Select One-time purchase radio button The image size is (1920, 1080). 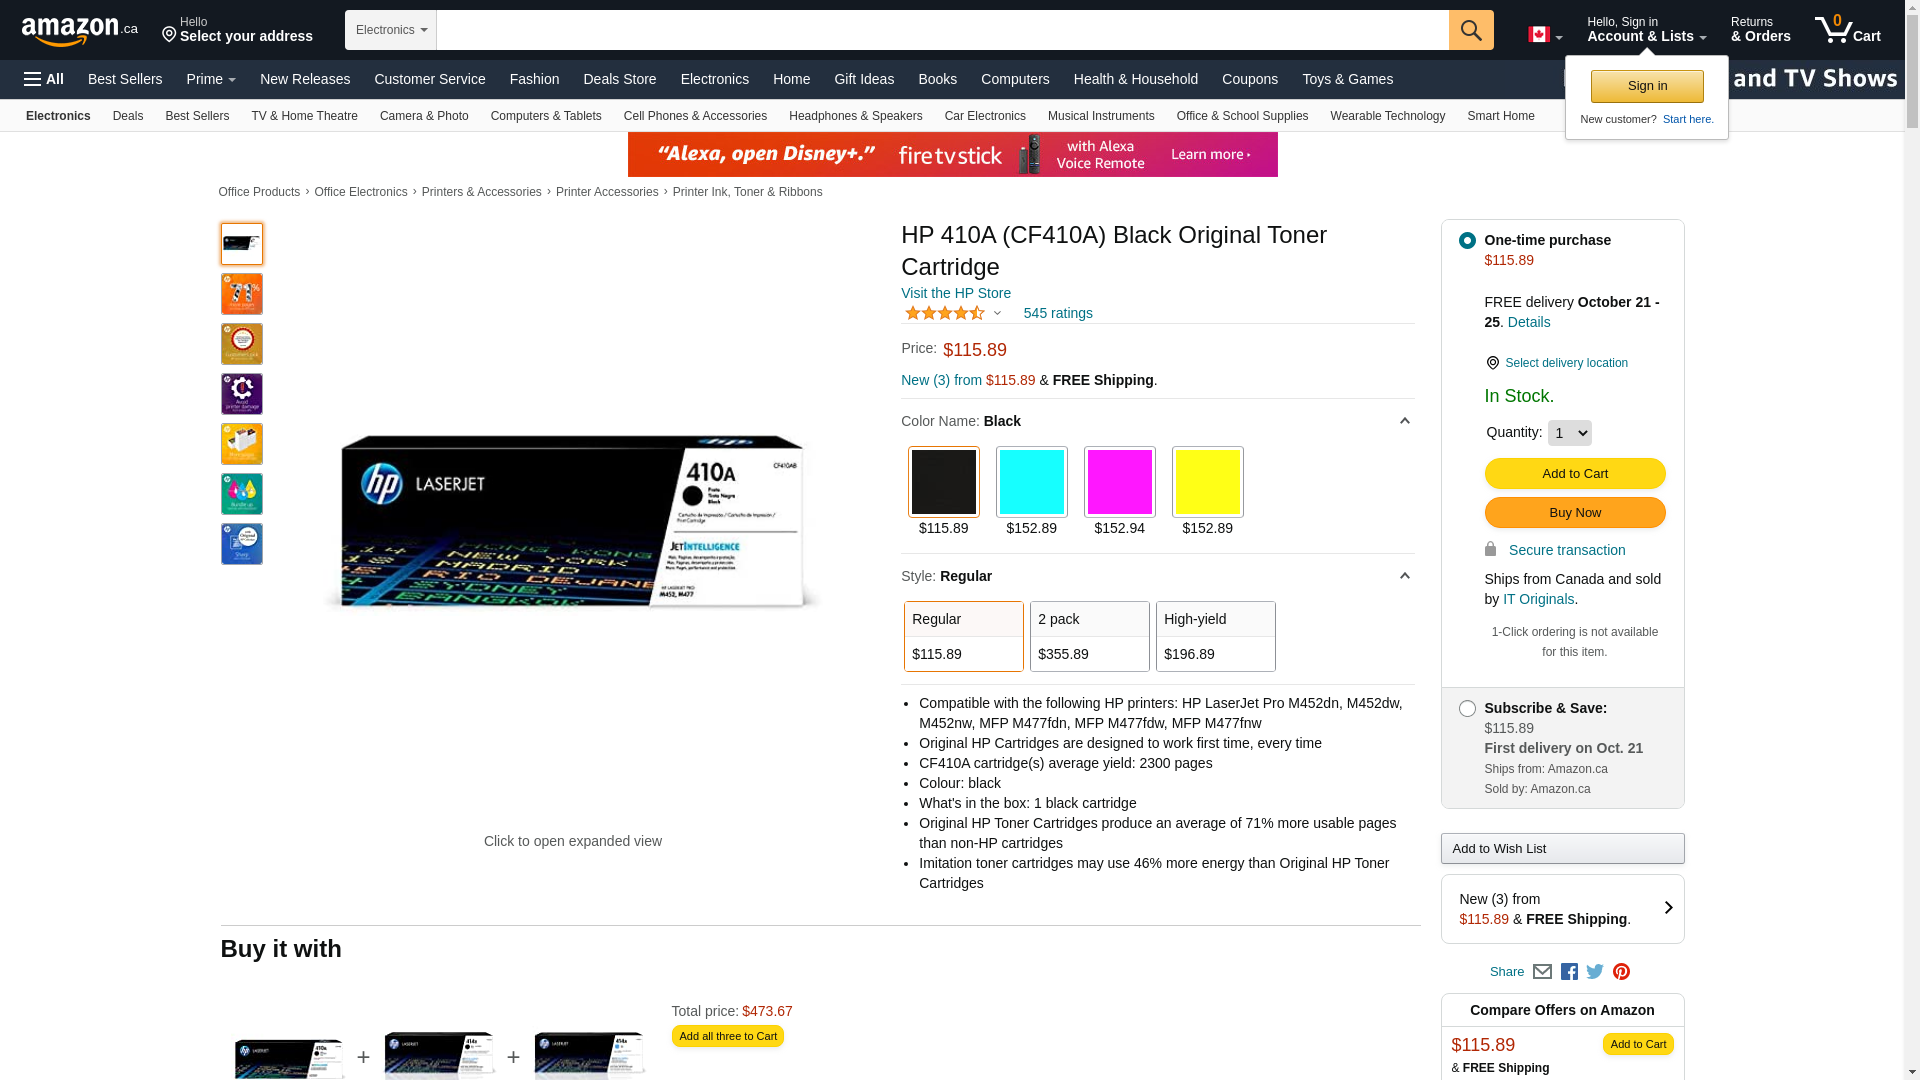click(x=1467, y=240)
